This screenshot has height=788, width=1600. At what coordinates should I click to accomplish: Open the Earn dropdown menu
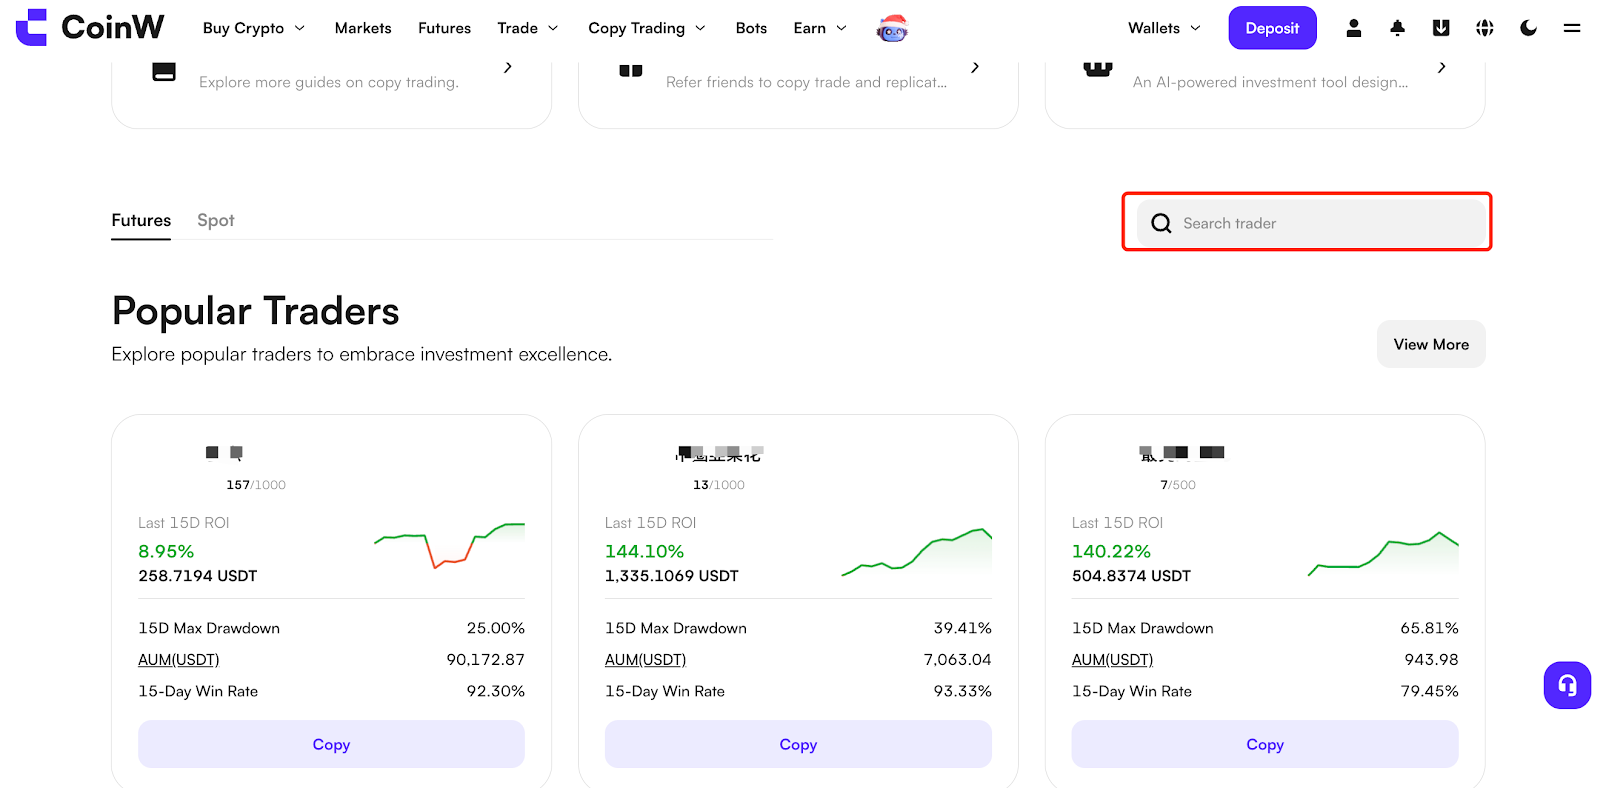(x=820, y=28)
